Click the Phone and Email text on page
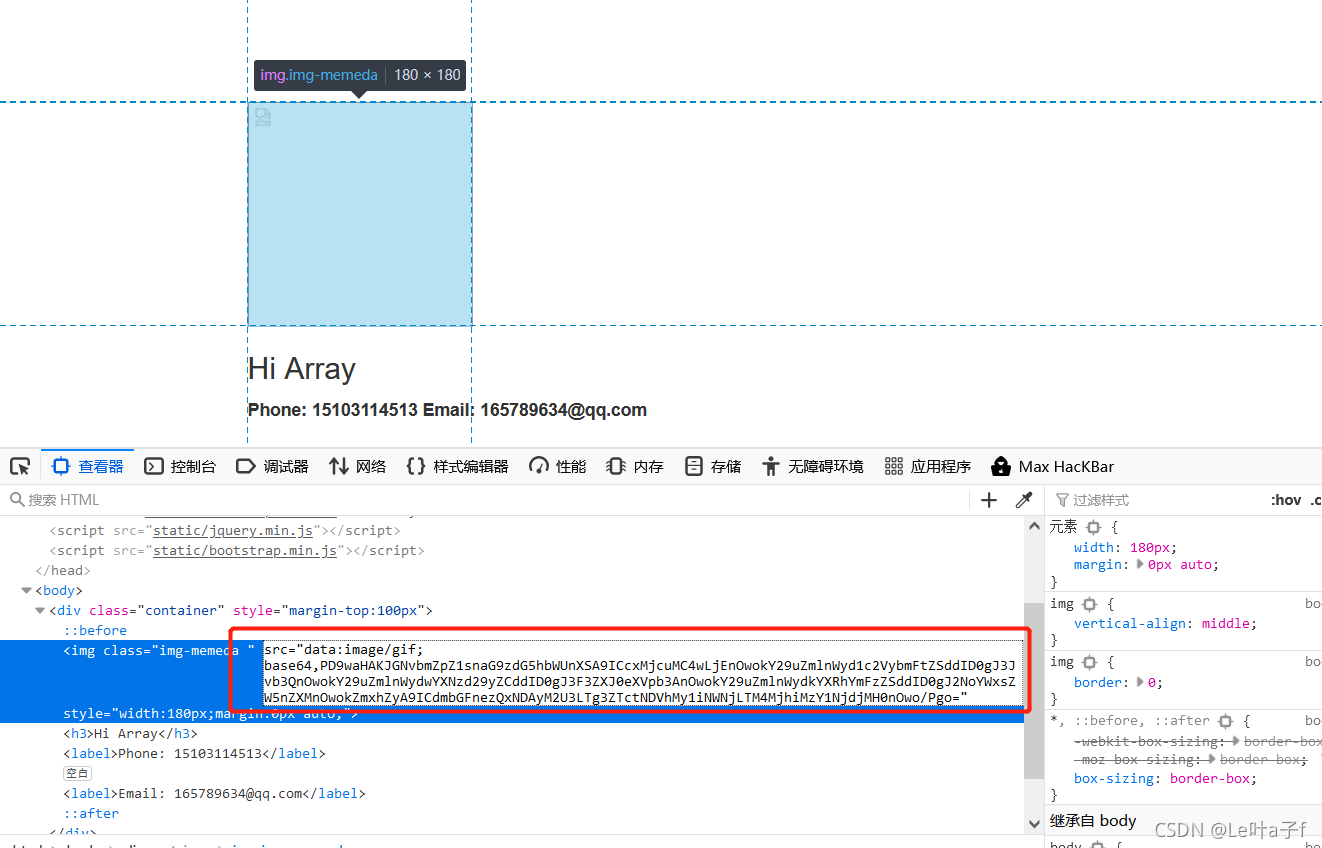The width and height of the screenshot is (1322, 848). click(447, 410)
